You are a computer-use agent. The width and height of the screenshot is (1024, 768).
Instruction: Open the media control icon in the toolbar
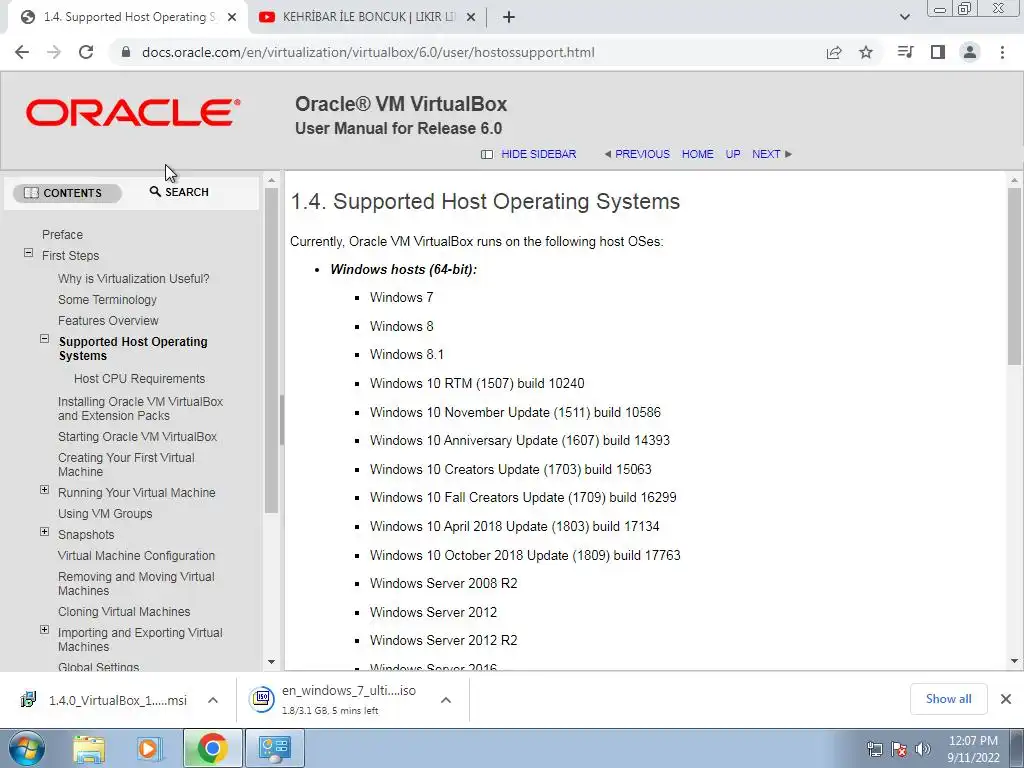[905, 52]
